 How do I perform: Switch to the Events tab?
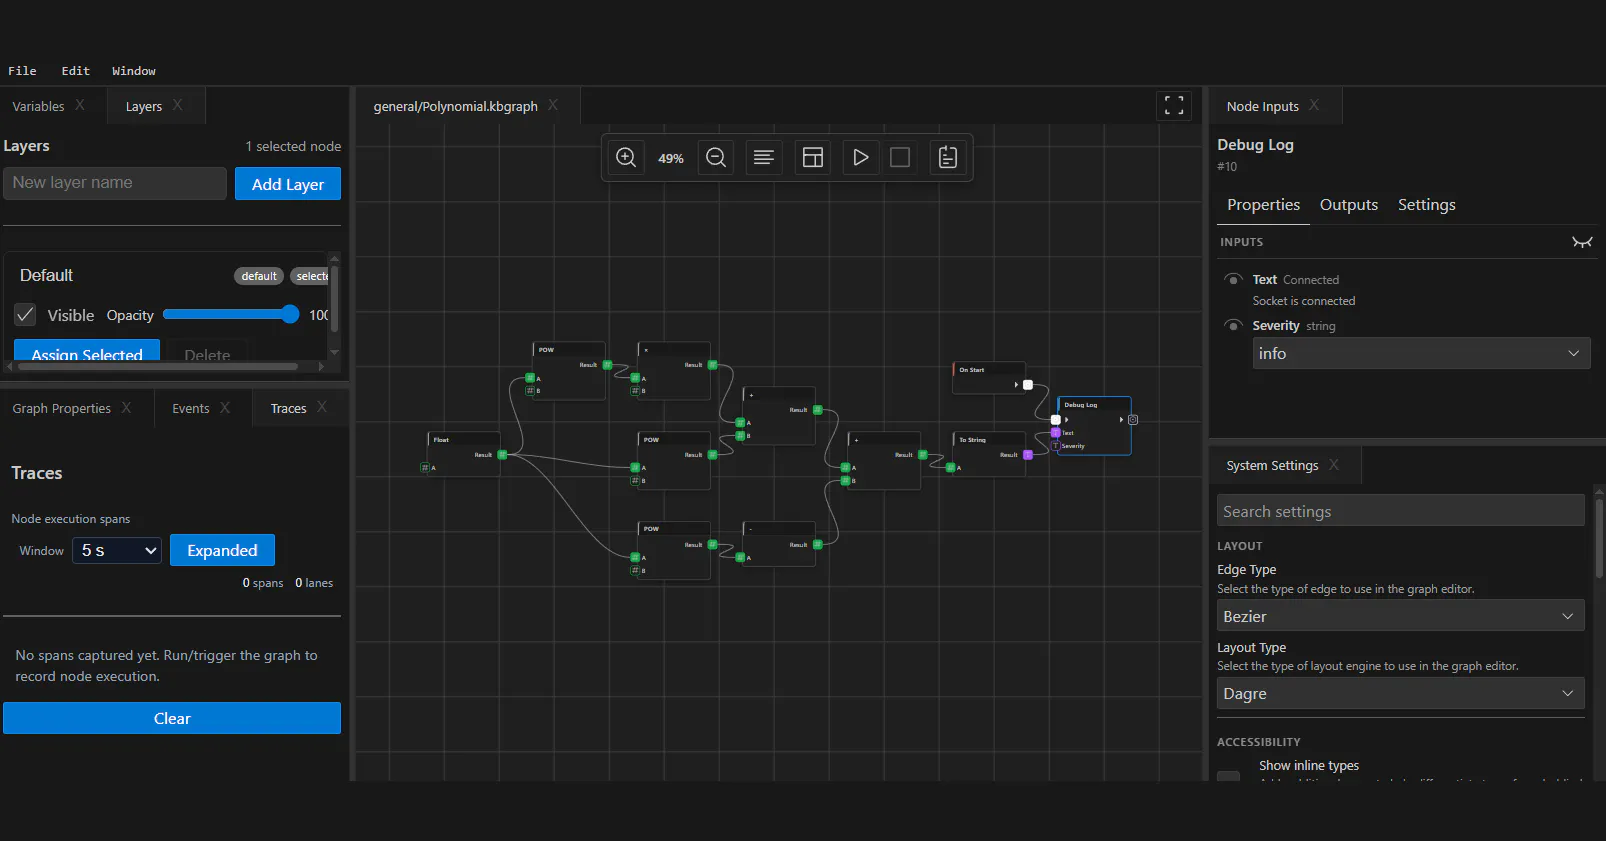pos(191,408)
